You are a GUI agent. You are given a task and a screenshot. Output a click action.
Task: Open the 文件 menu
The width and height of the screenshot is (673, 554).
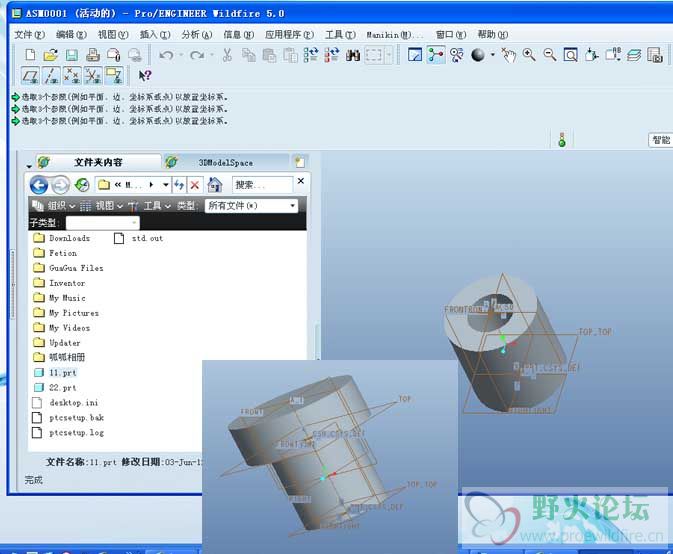point(29,34)
